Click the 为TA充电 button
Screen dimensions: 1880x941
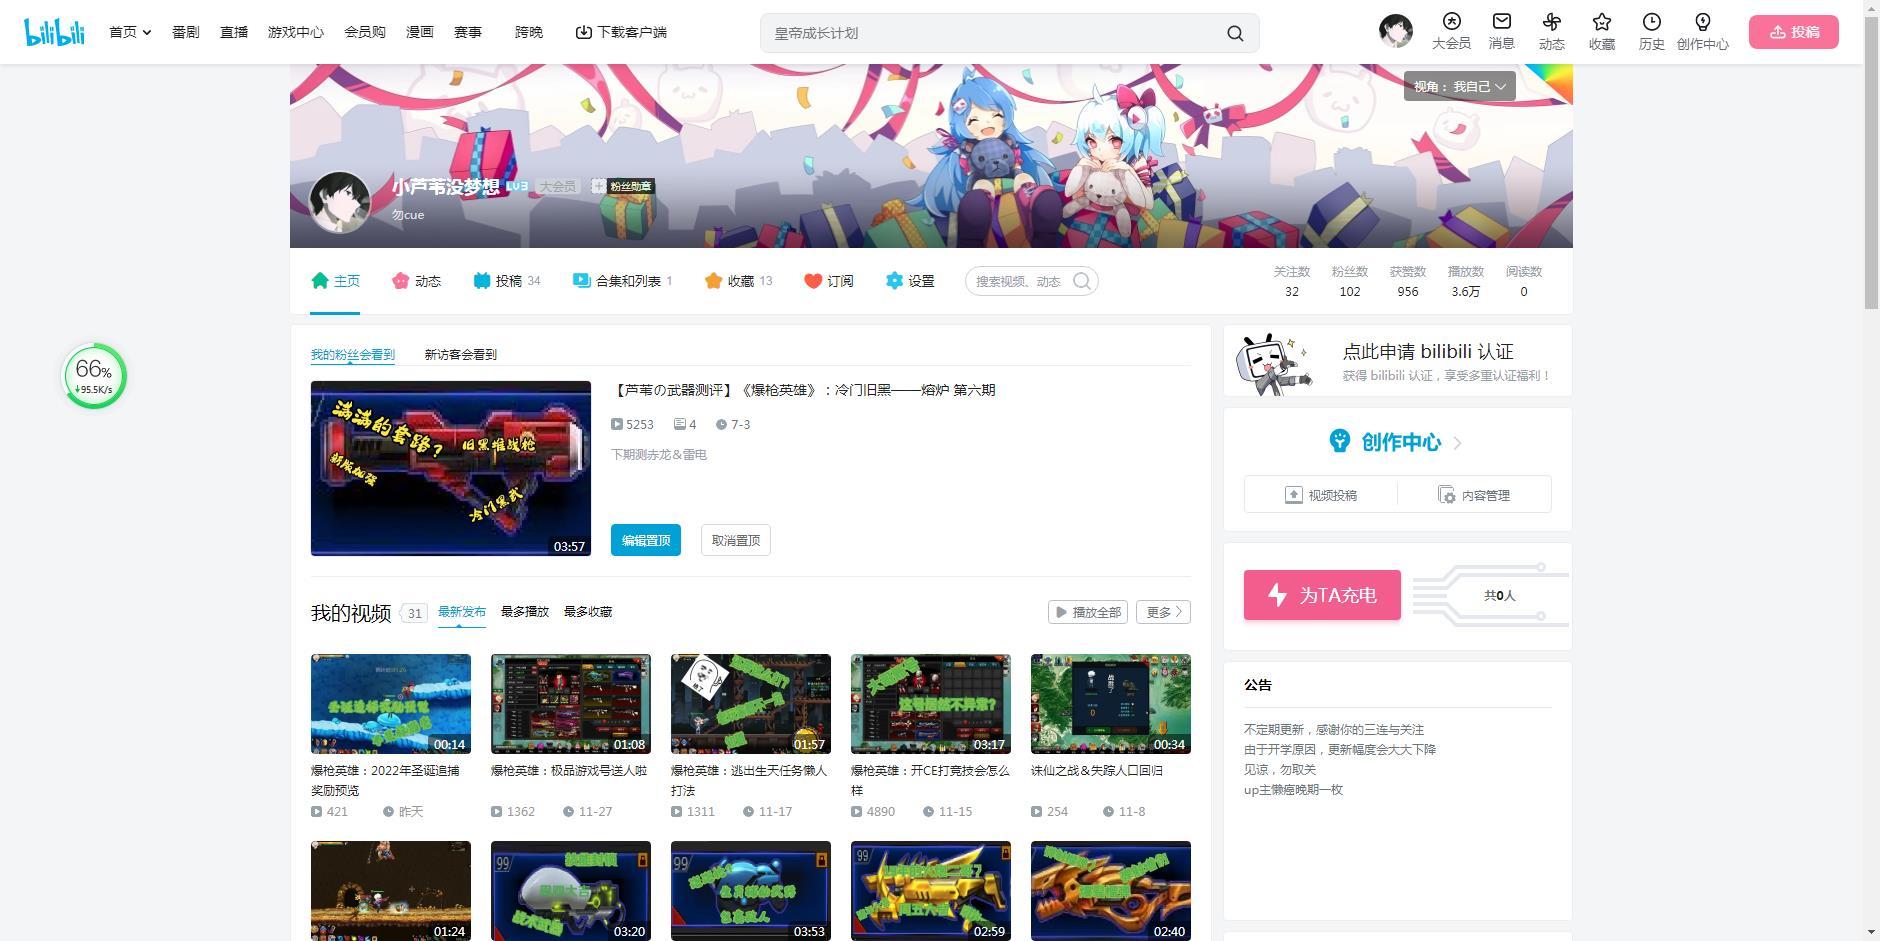pyautogui.click(x=1322, y=595)
